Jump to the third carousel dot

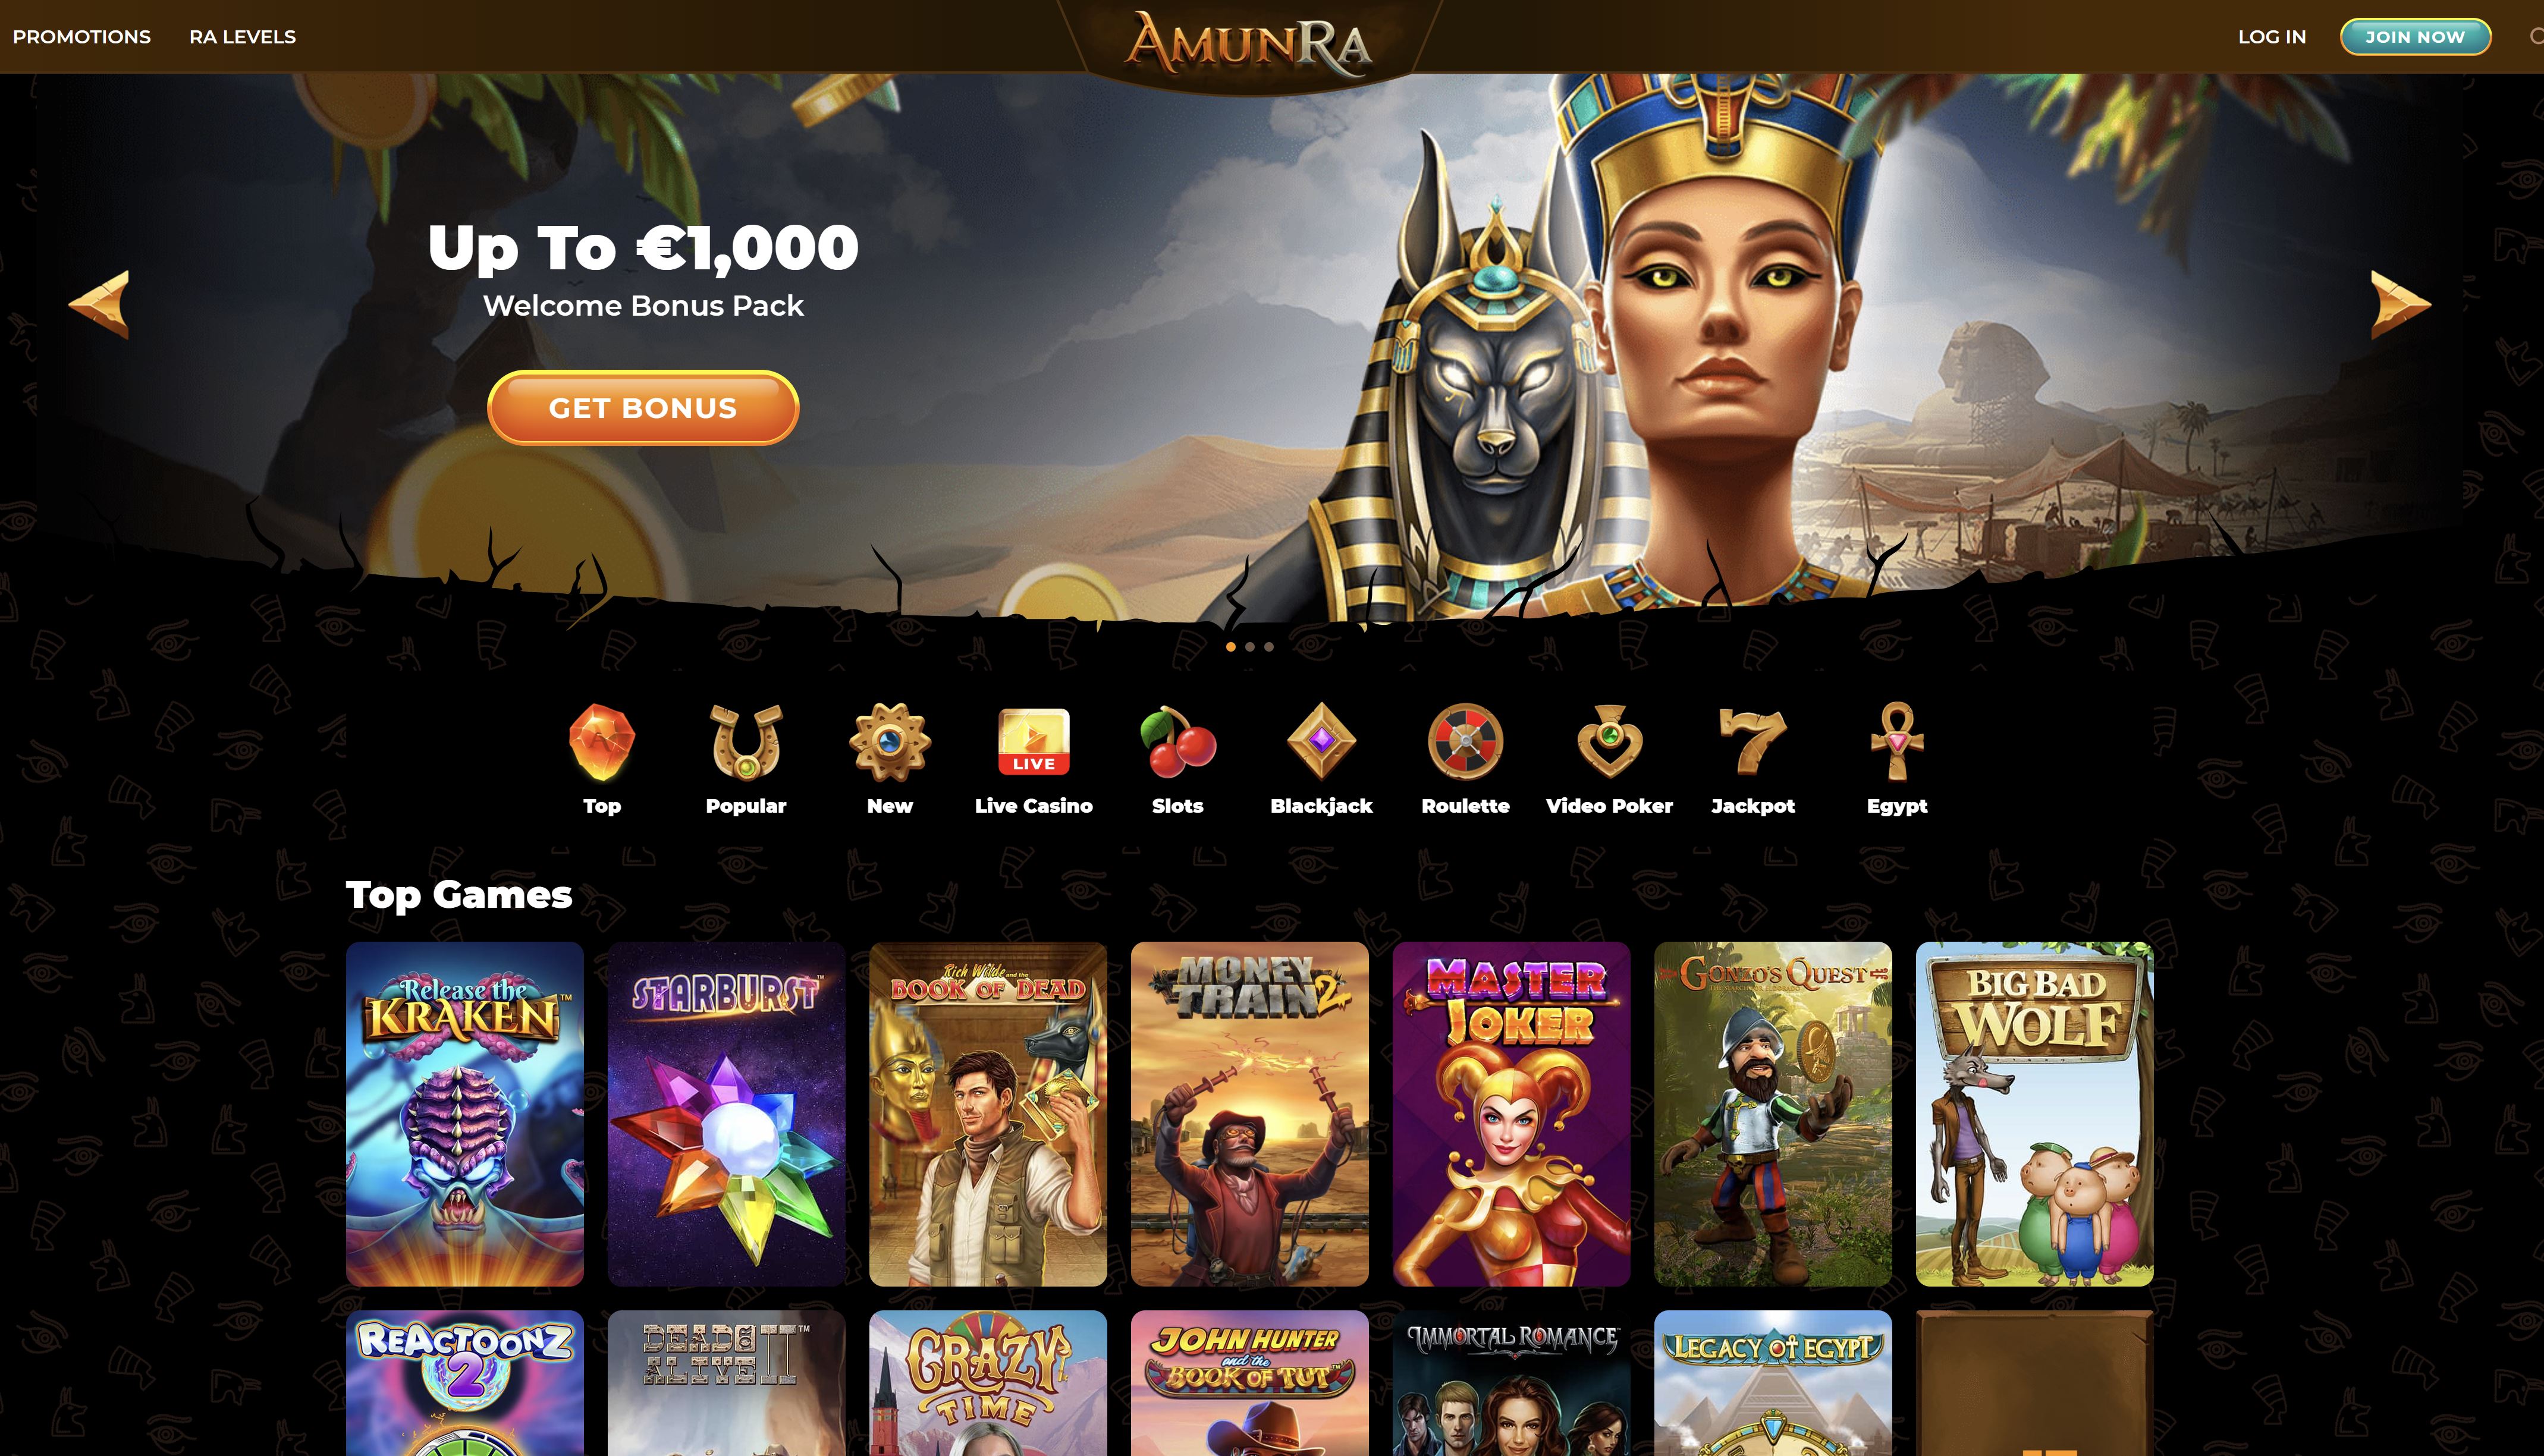(x=1269, y=647)
